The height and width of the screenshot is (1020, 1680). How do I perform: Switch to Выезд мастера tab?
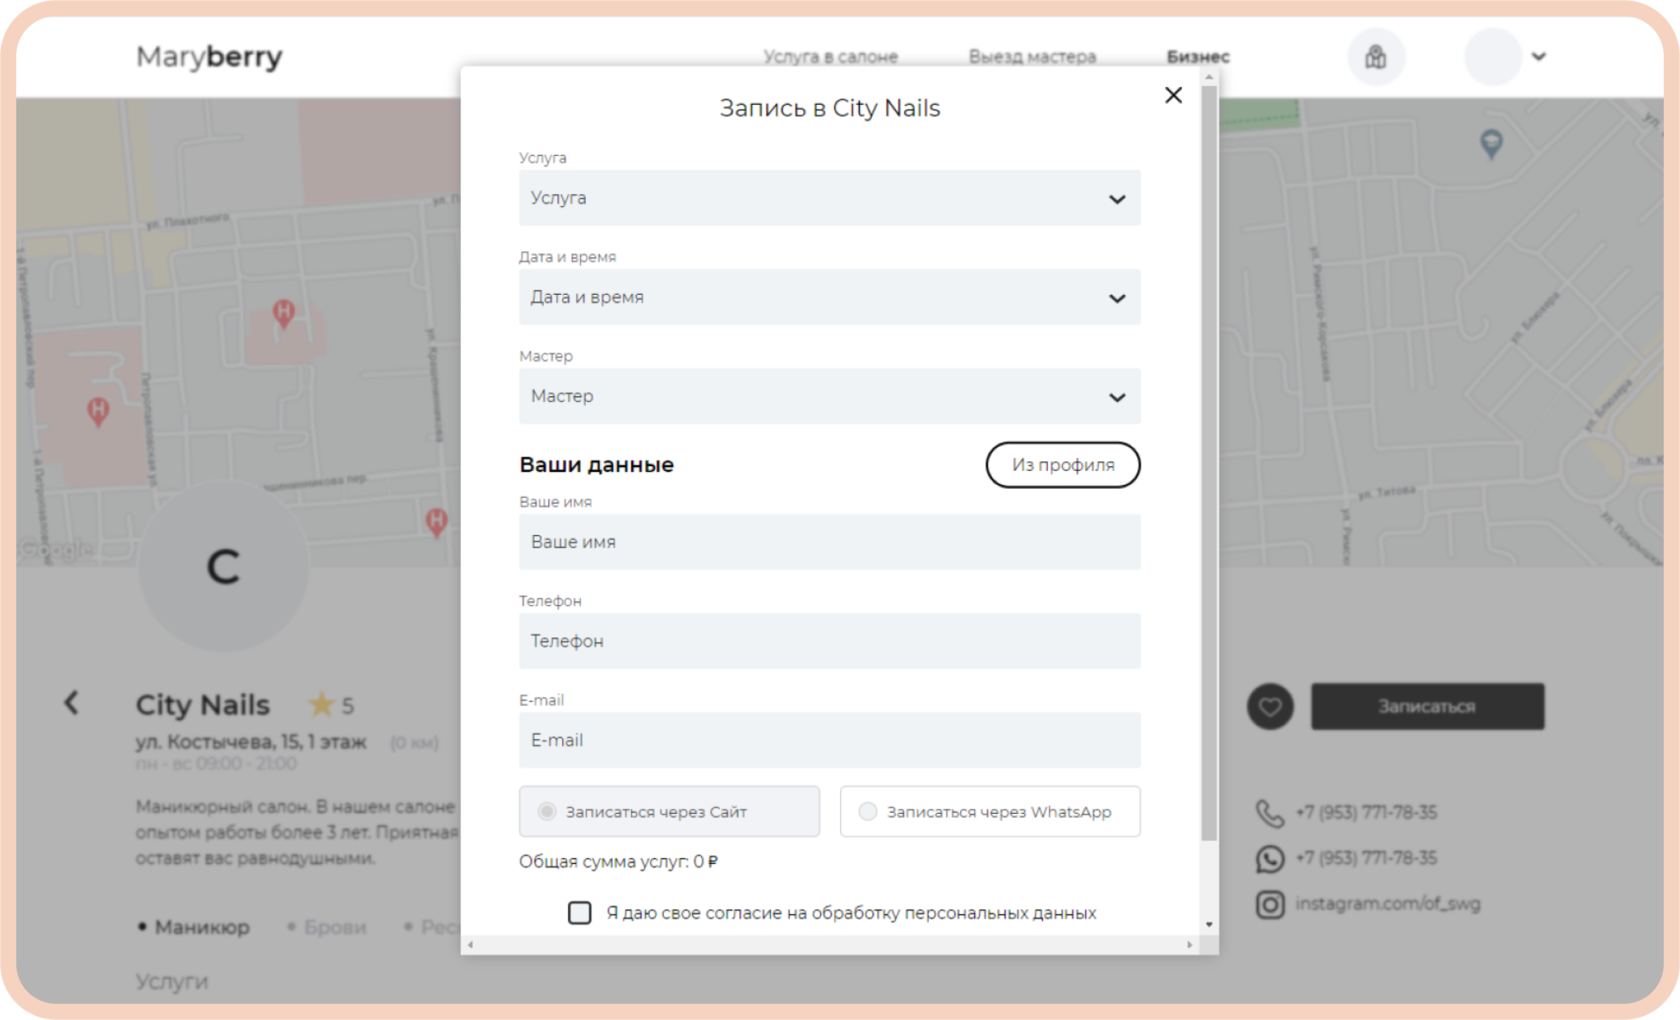coord(1032,57)
